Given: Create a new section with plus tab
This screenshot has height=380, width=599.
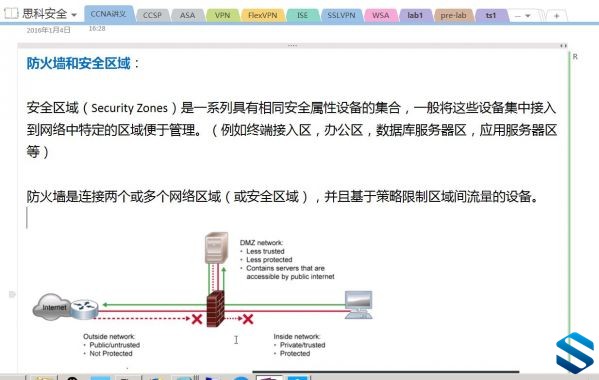Looking at the screenshot, I should 556,16.
